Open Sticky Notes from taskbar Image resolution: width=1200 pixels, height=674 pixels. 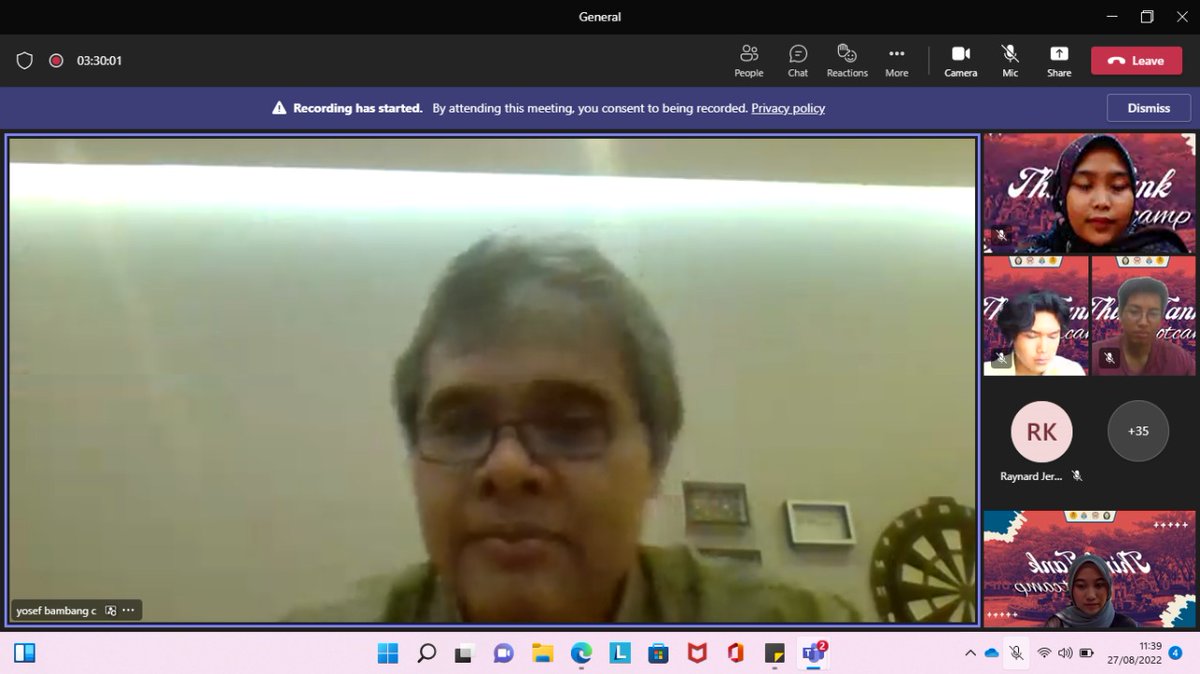(774, 653)
